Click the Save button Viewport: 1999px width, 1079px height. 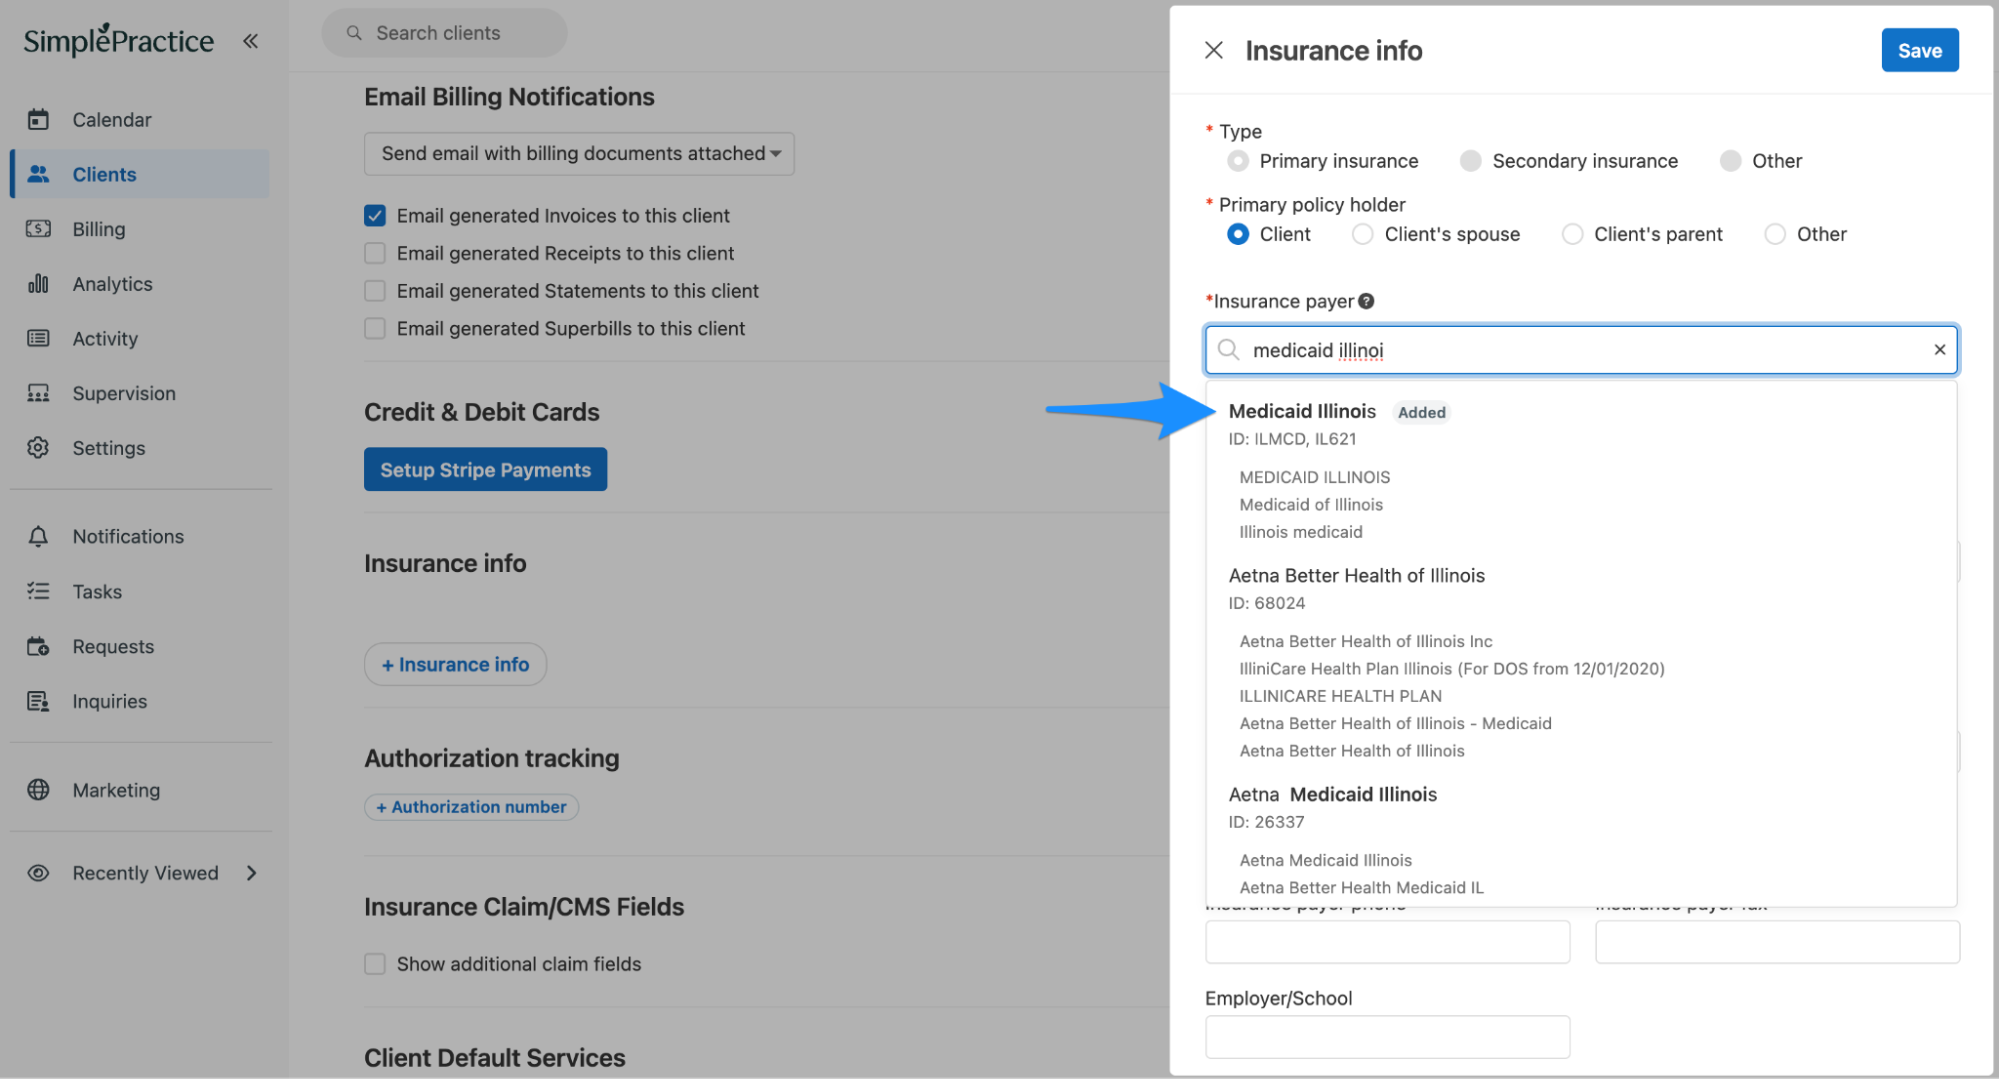(1919, 50)
